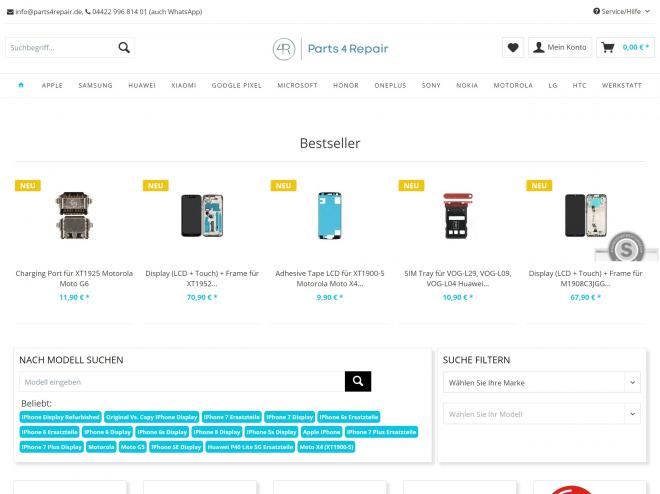Open the Honor menu
Screen dimensions: 660x494
pyautogui.click(x=346, y=85)
